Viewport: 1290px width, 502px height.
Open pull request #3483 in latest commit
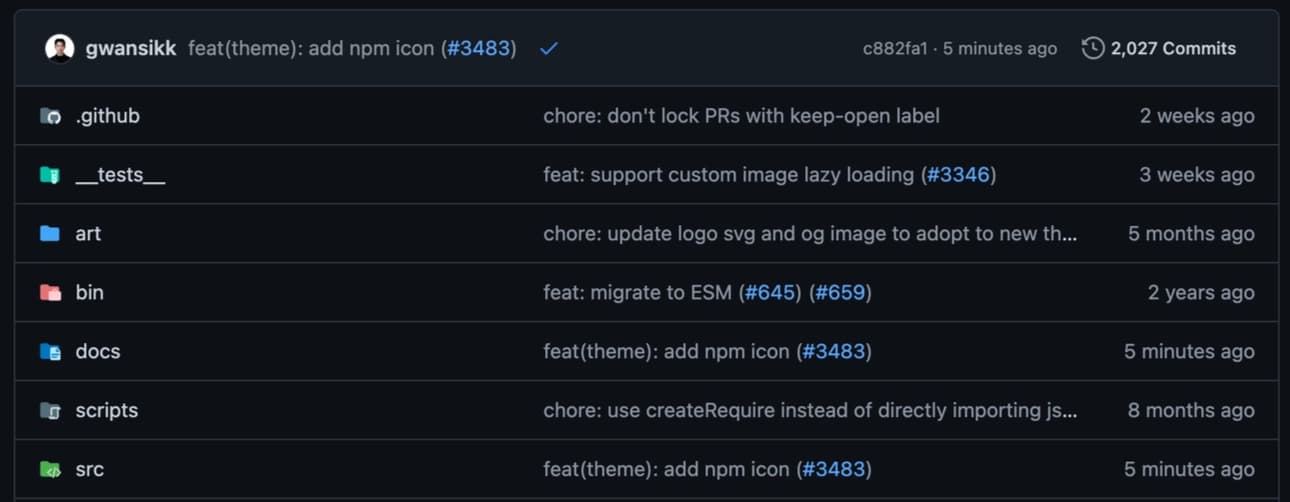(x=478, y=48)
